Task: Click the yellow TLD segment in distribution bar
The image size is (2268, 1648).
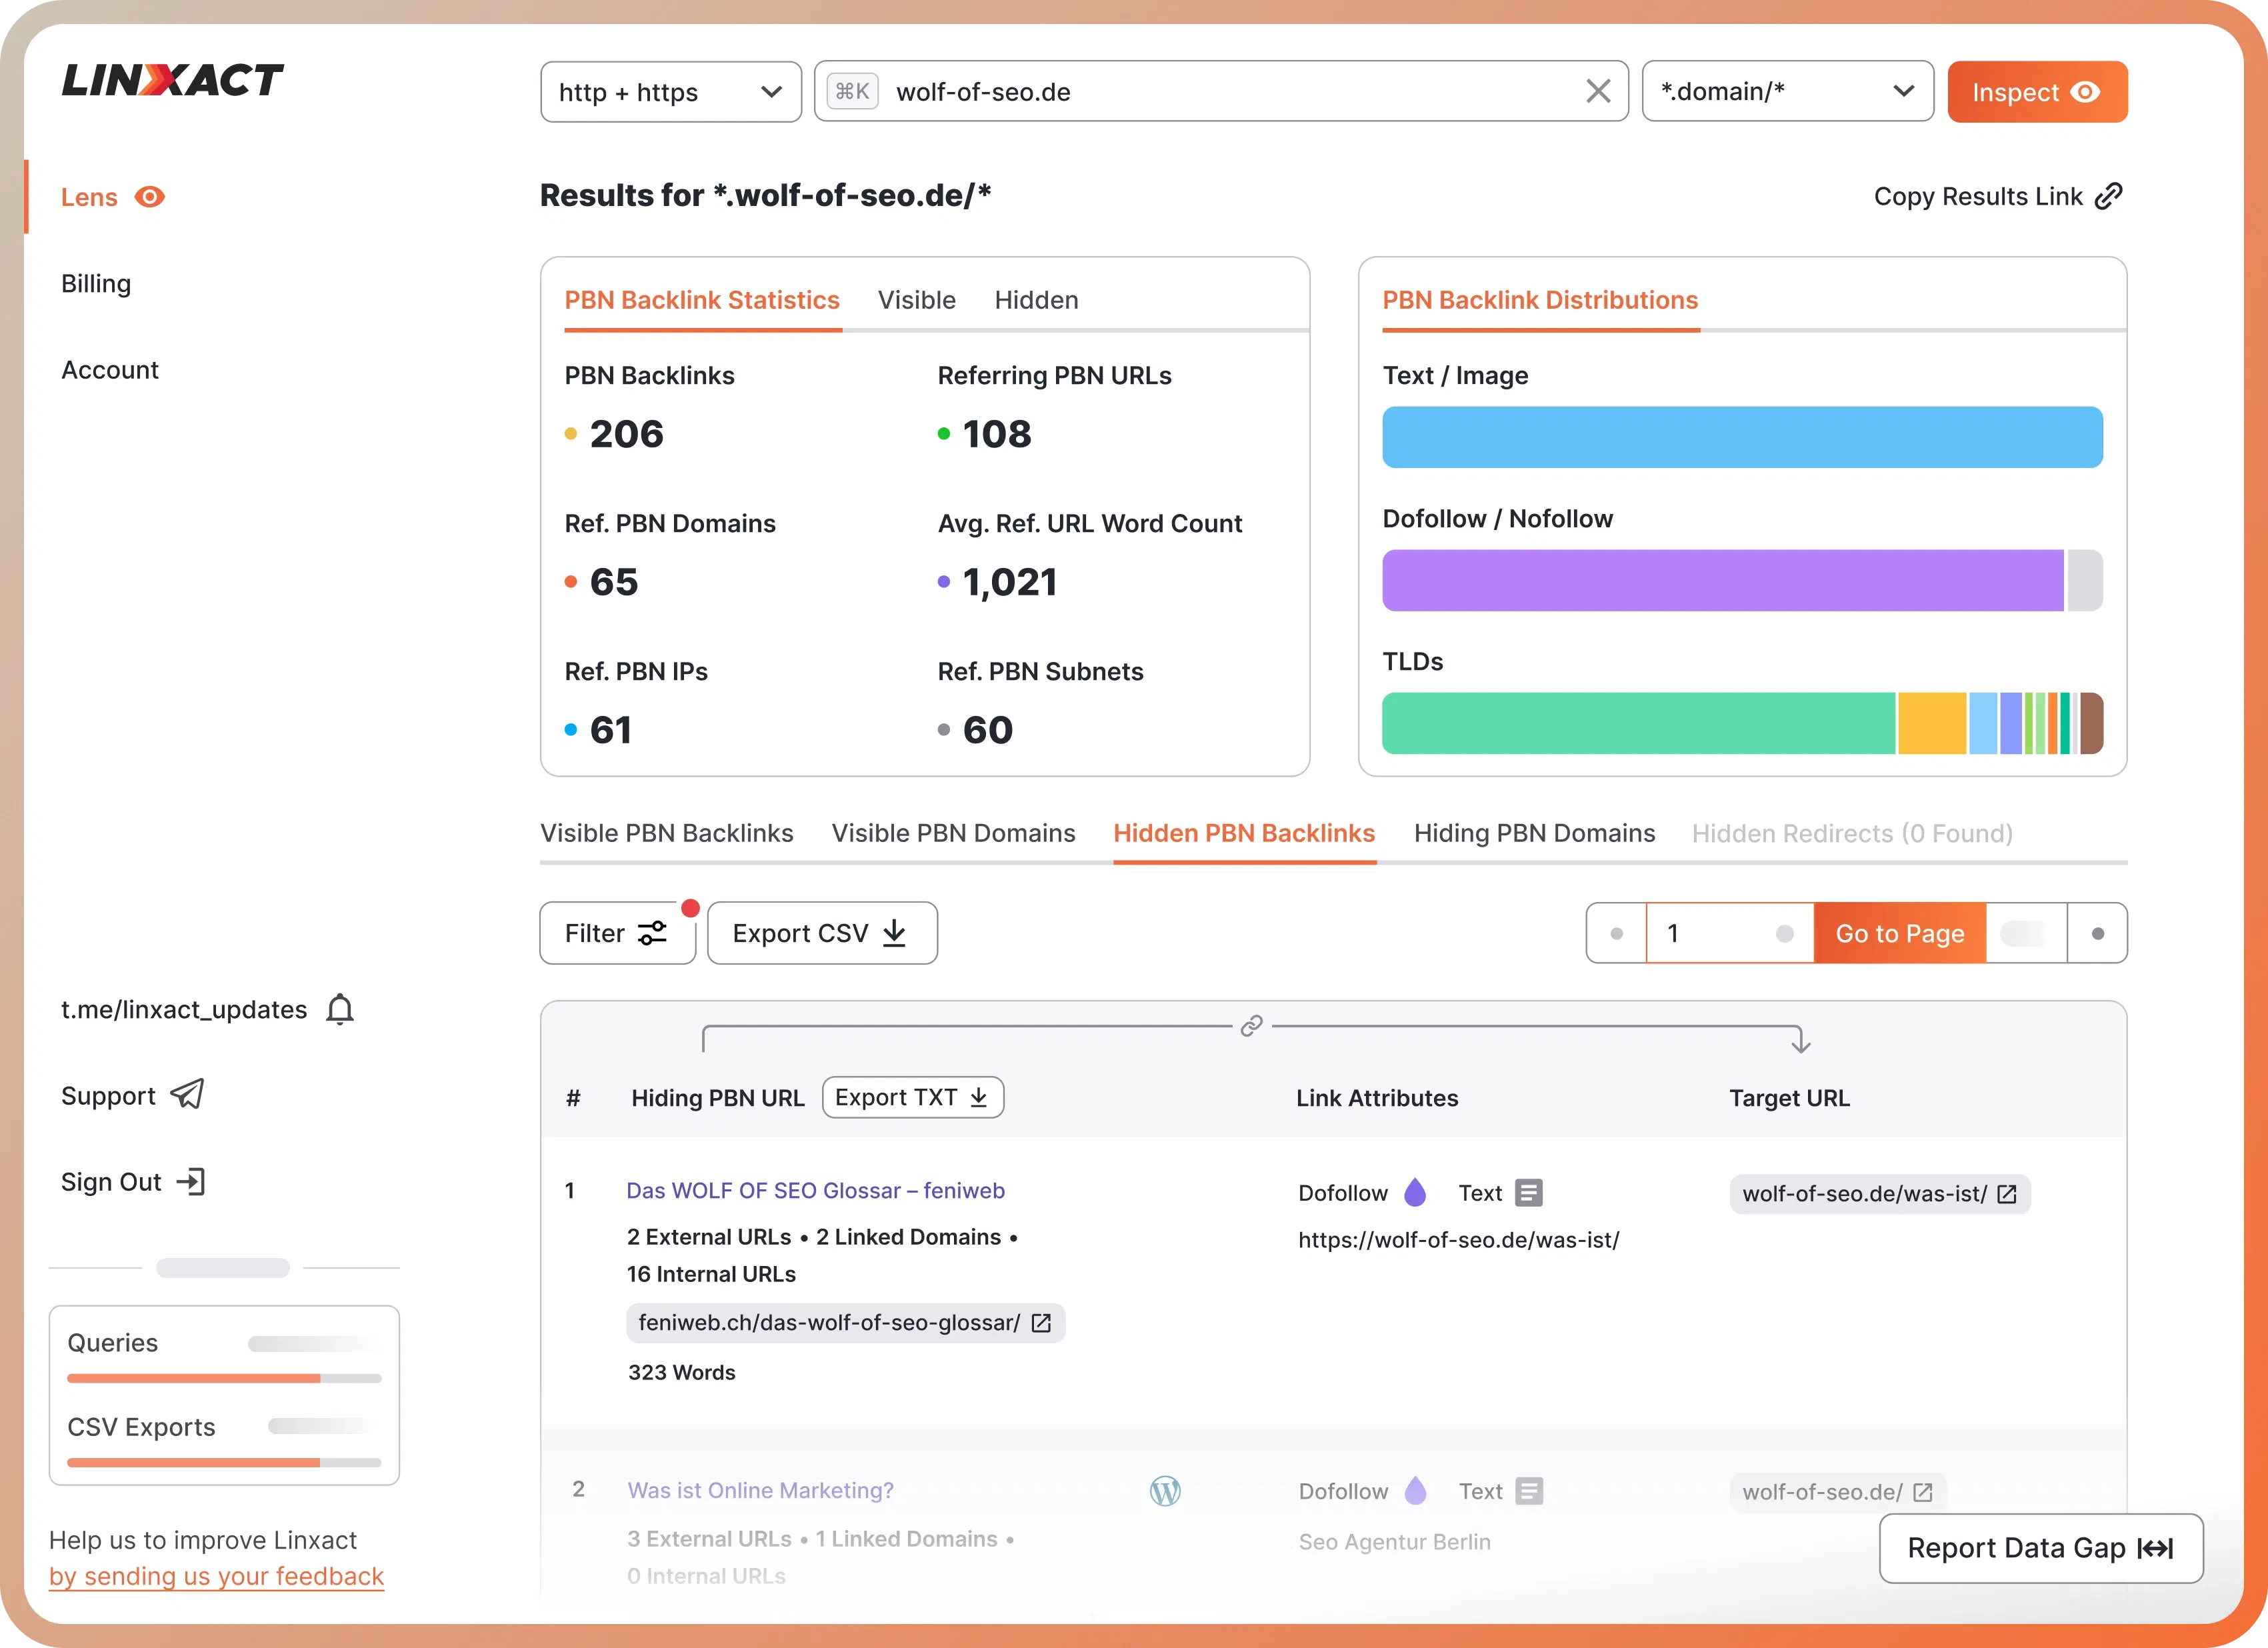Action: pos(1931,723)
